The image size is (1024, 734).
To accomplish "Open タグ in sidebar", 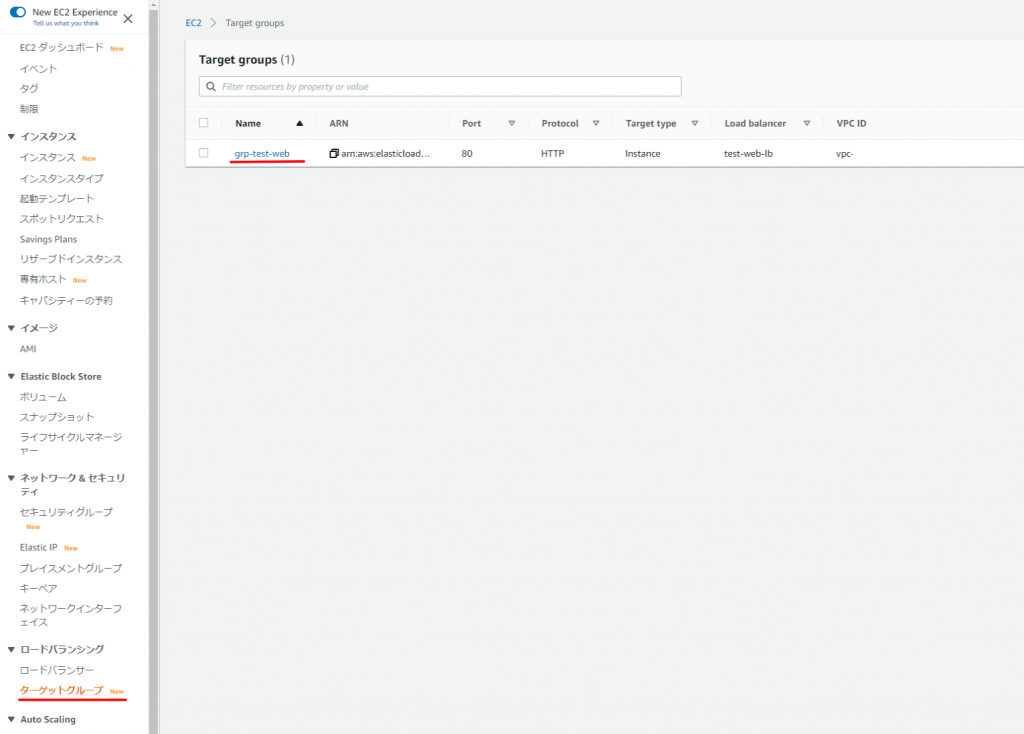I will click(29, 88).
